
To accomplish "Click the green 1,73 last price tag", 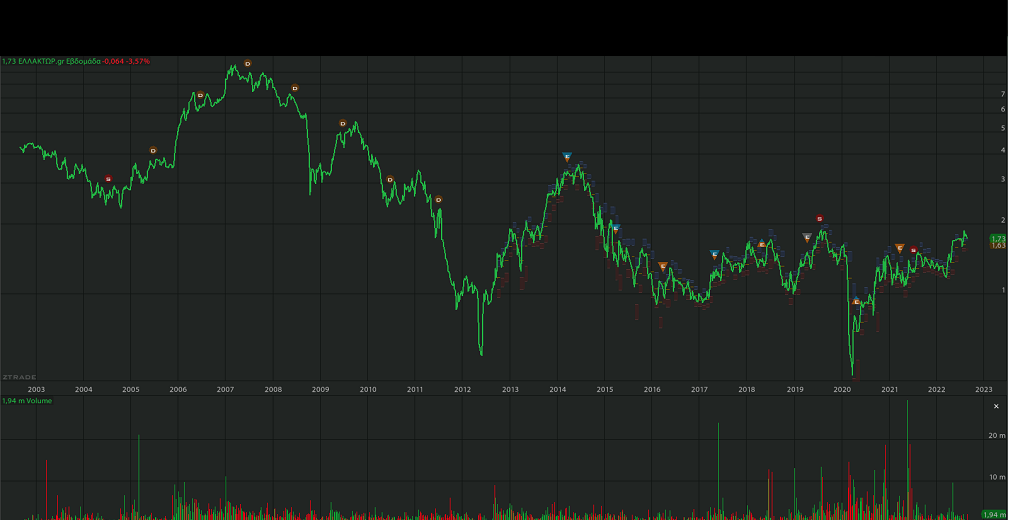I will (998, 239).
